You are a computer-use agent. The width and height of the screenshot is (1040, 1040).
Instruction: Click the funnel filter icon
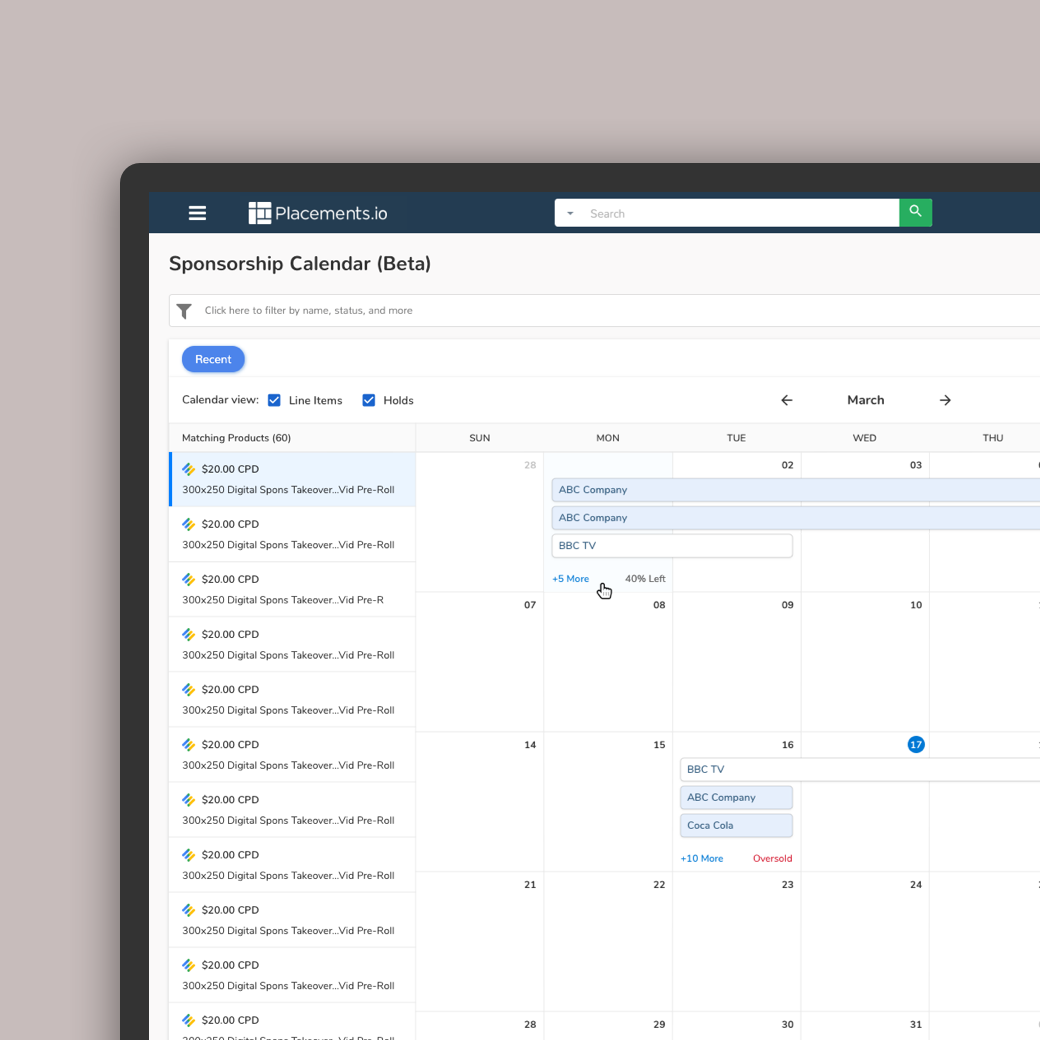click(184, 311)
